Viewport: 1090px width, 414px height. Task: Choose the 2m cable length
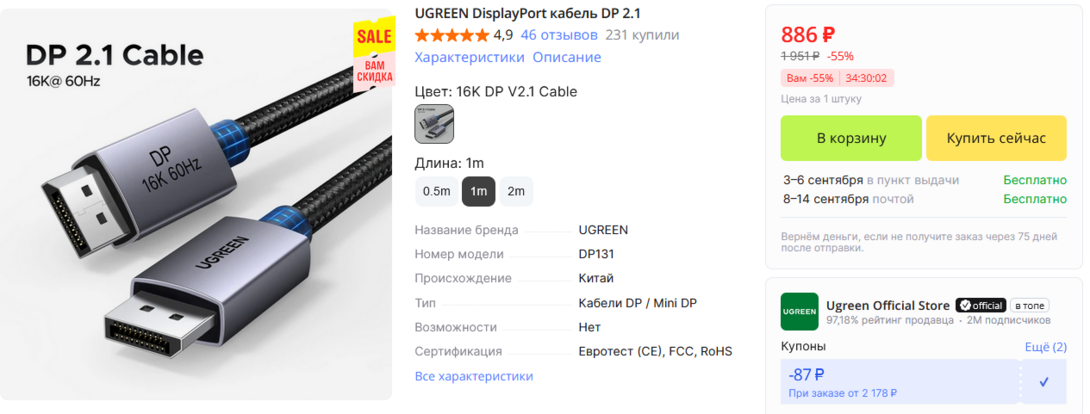[516, 192]
